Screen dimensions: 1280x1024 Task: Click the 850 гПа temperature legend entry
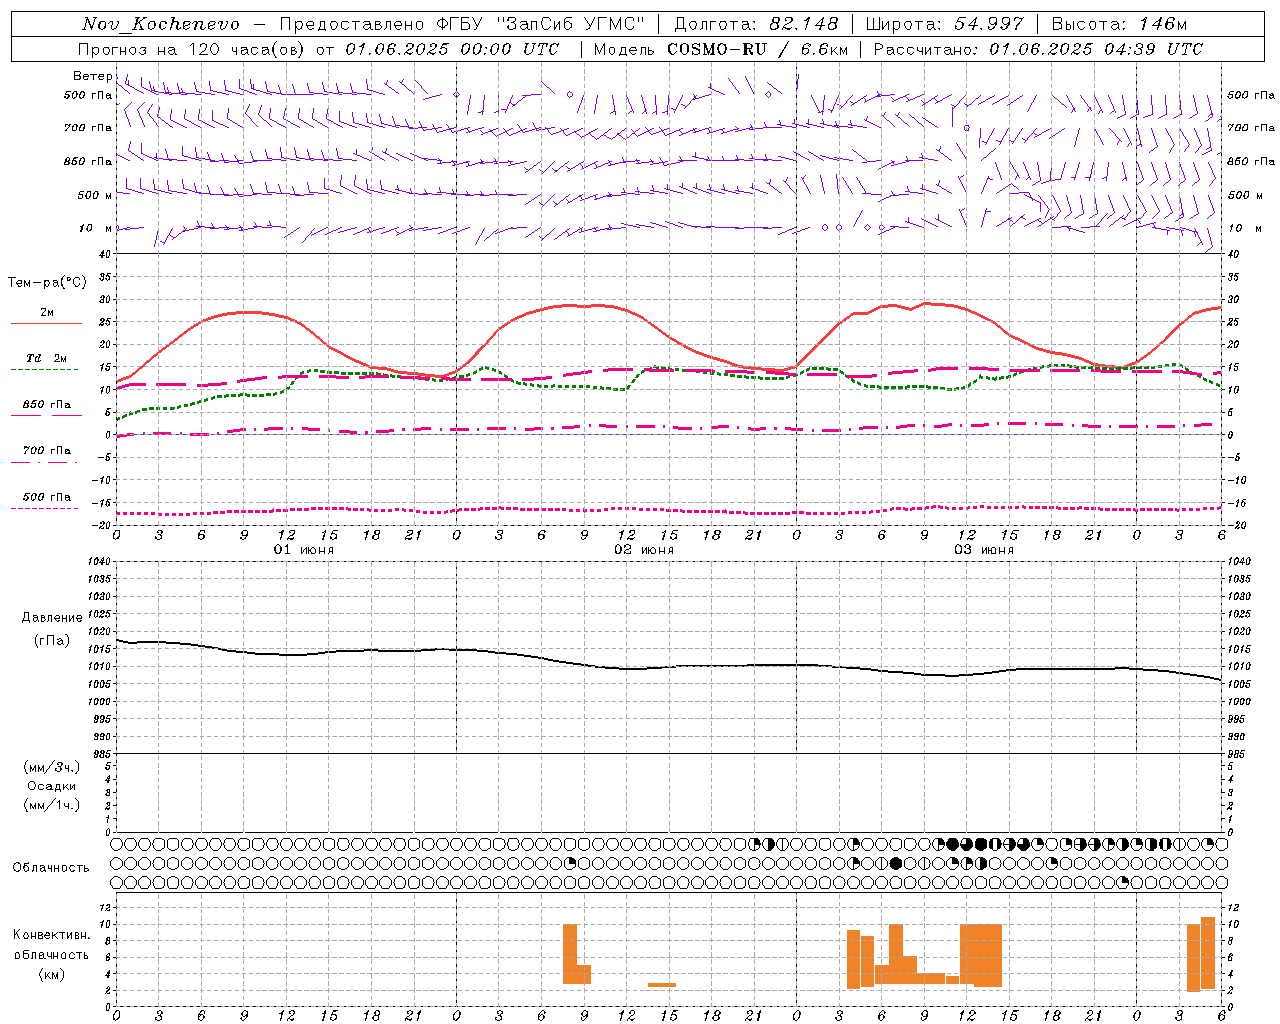(47, 405)
